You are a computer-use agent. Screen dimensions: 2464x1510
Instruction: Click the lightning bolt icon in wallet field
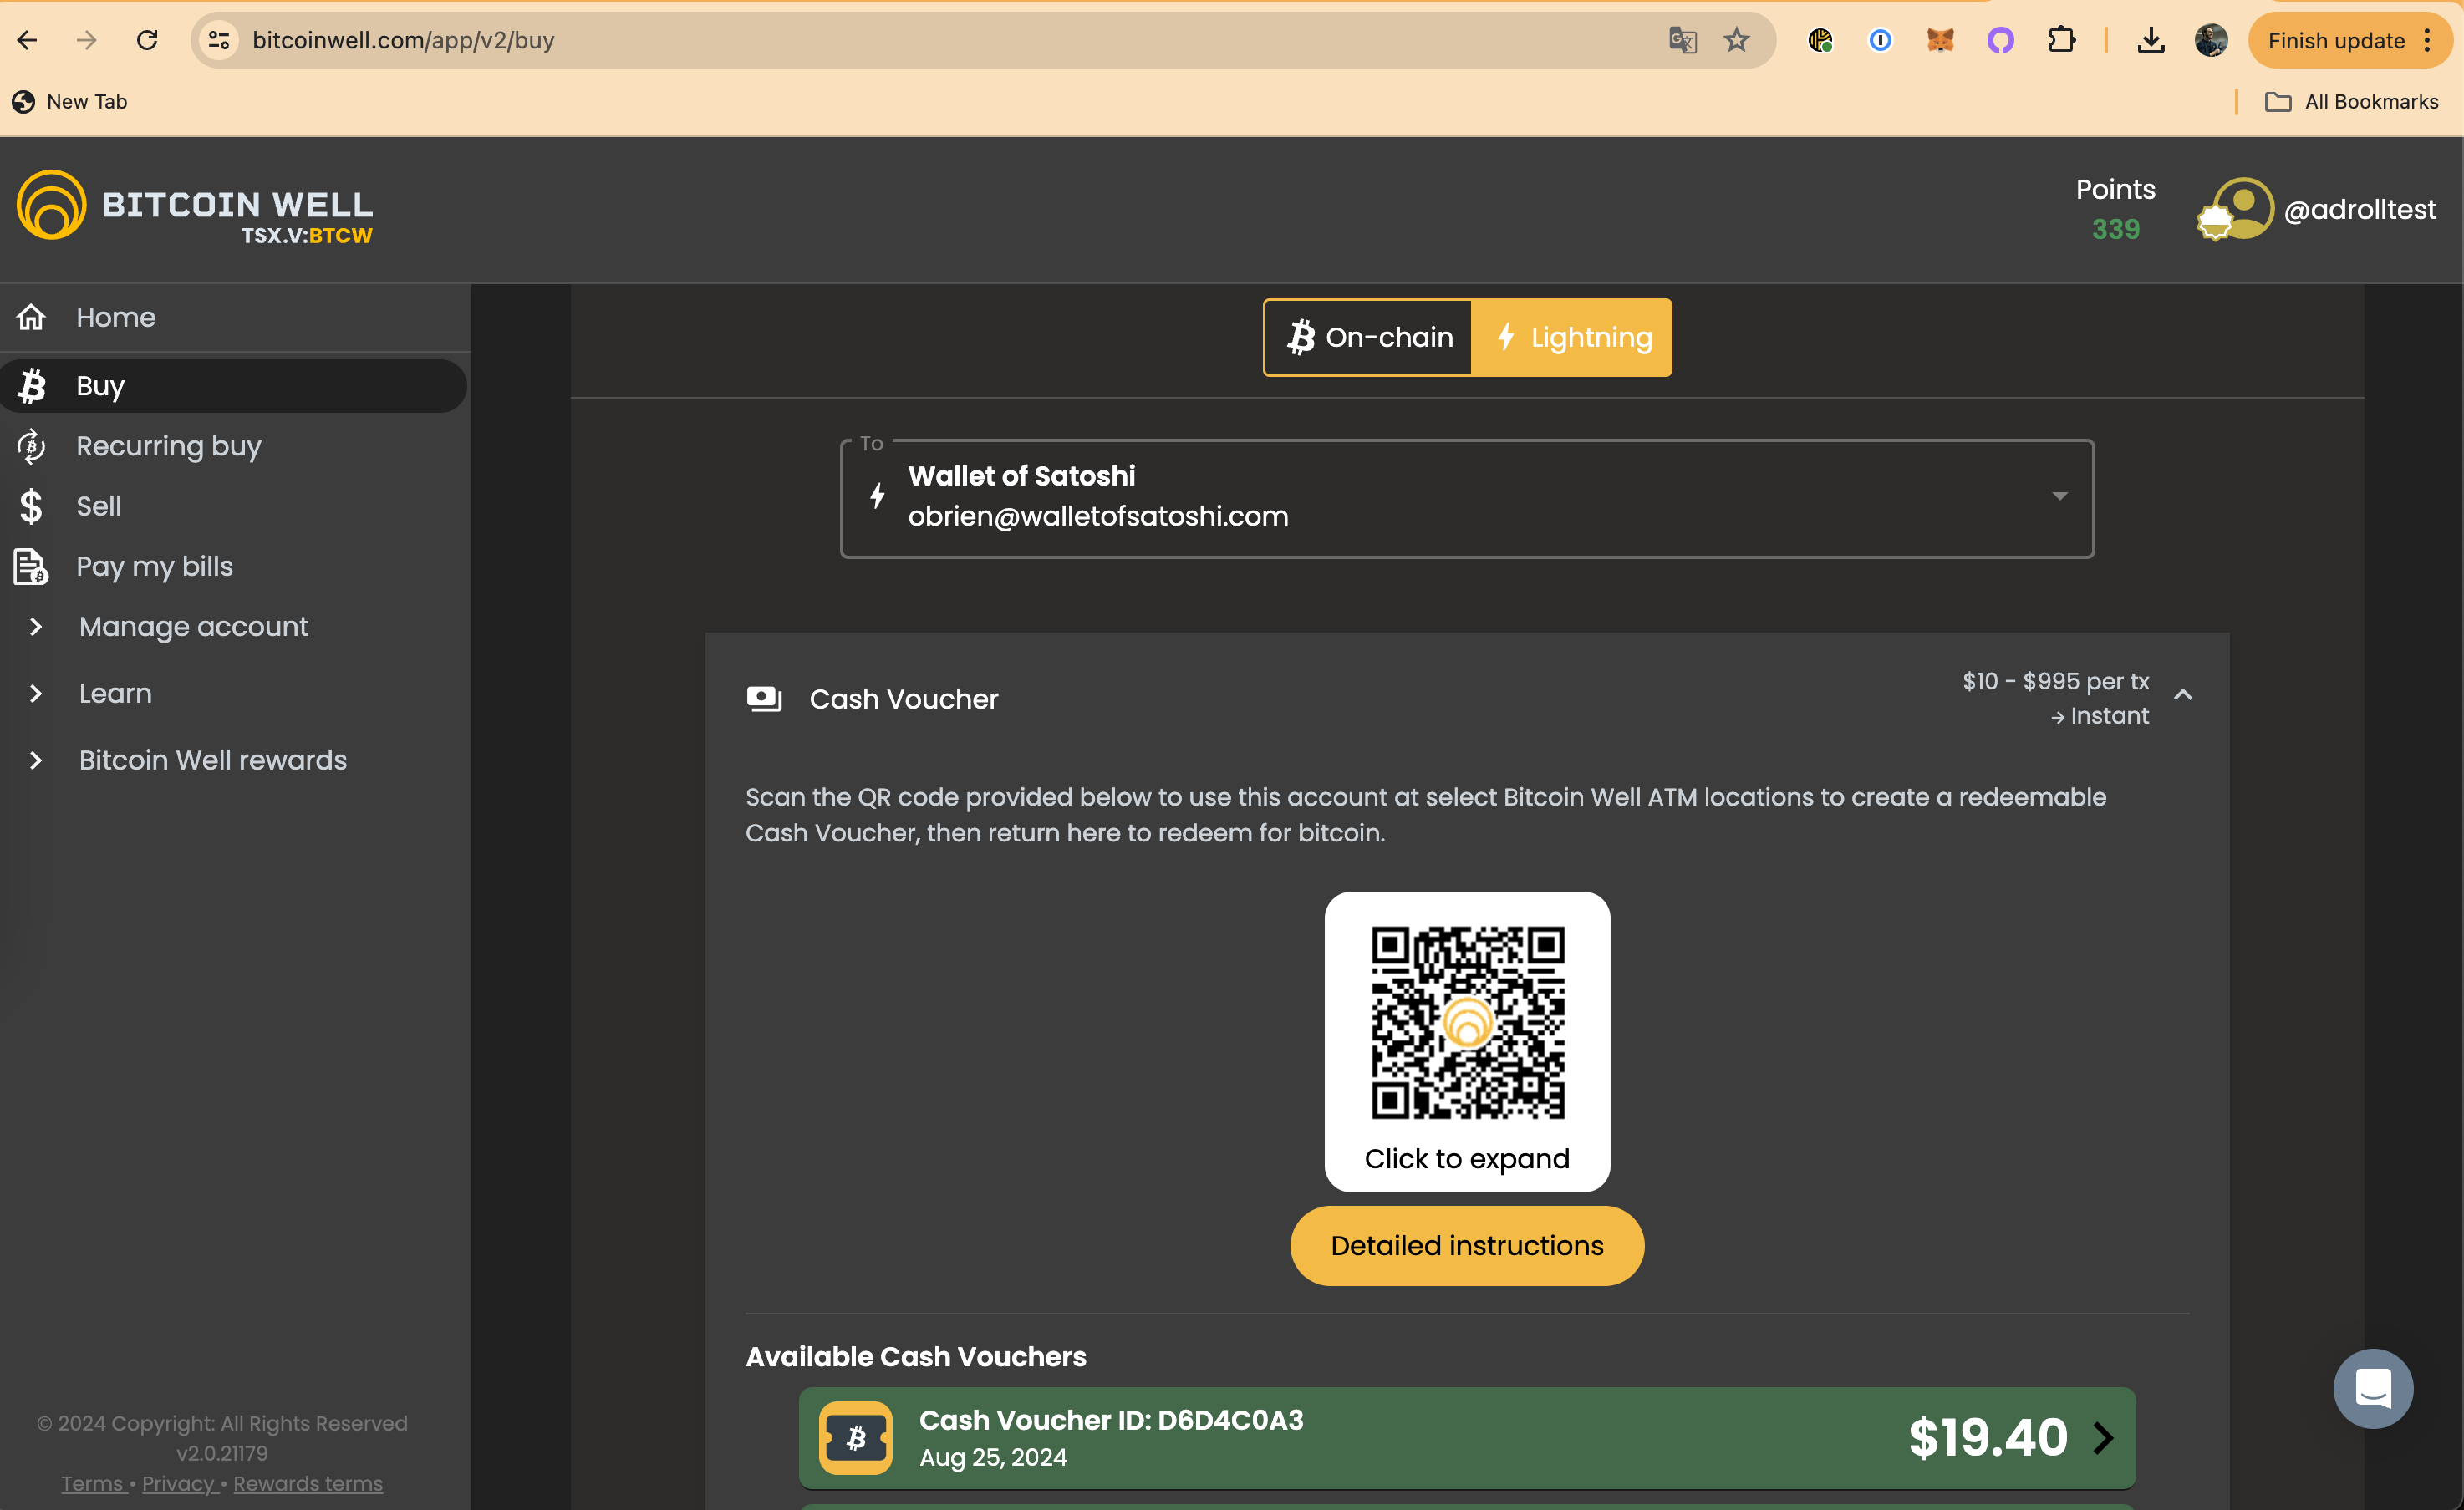(x=877, y=496)
